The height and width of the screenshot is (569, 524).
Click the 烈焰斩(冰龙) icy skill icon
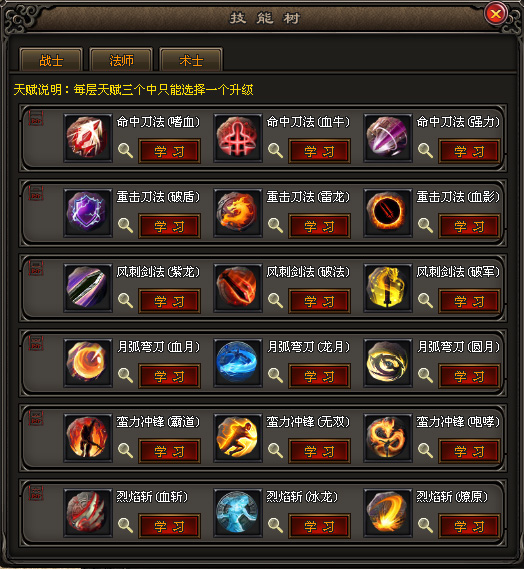(x=238, y=513)
